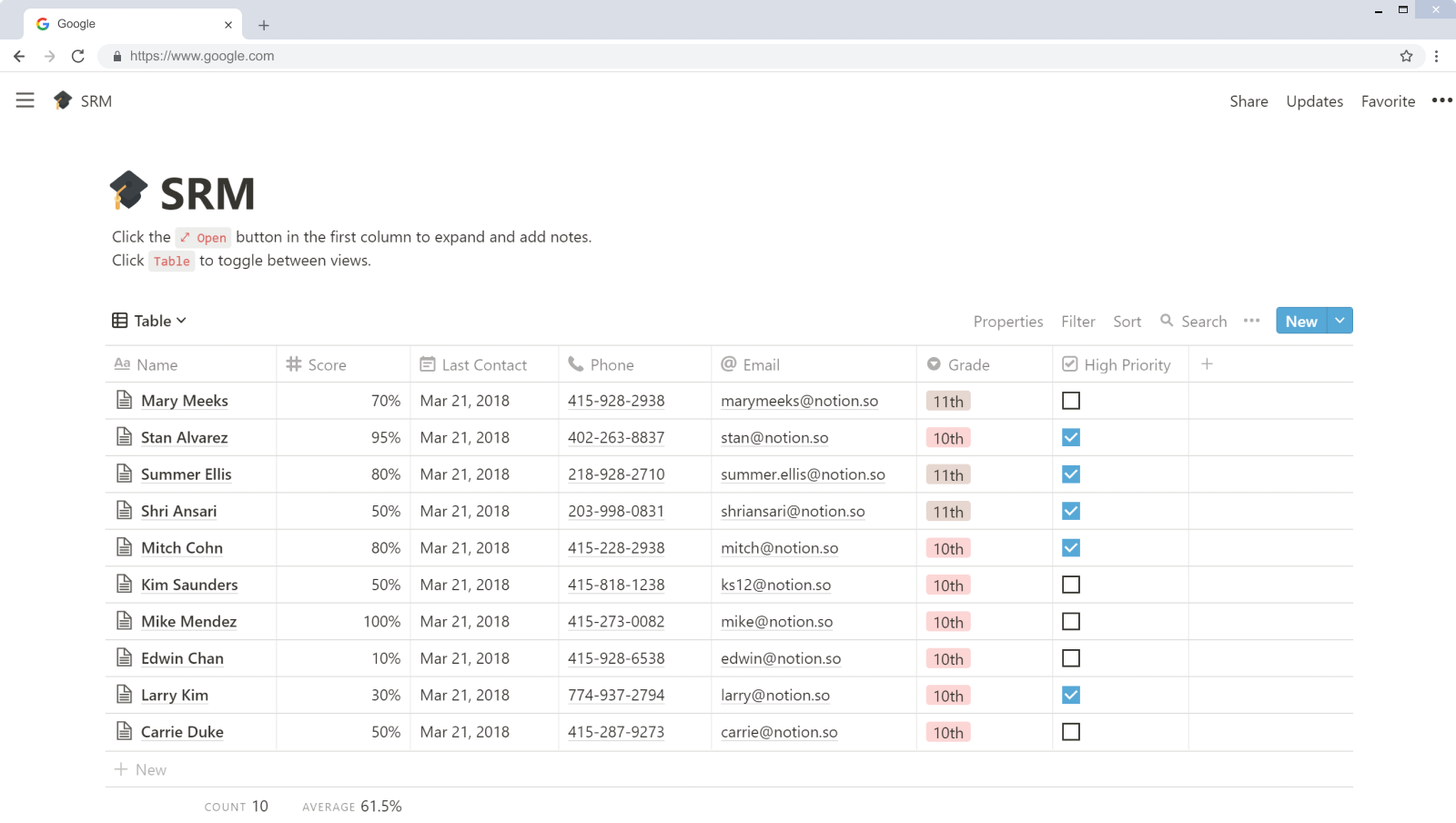Click the large graduation cap page icon
Screen dimensions: 1456x823
(128, 191)
